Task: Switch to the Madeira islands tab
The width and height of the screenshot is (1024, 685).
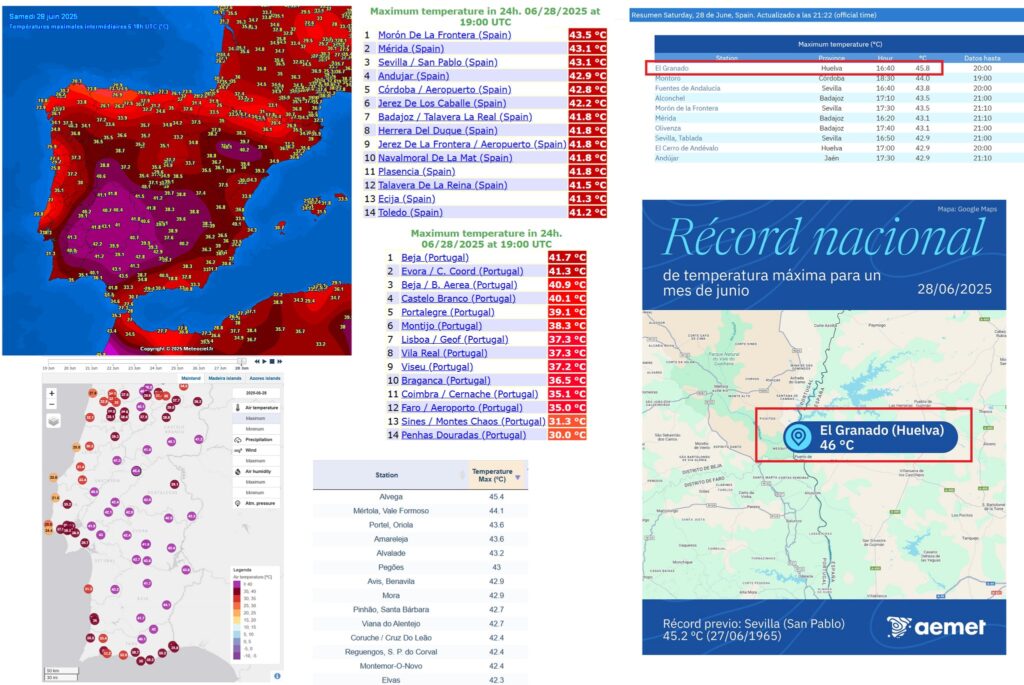Action: pos(226,379)
